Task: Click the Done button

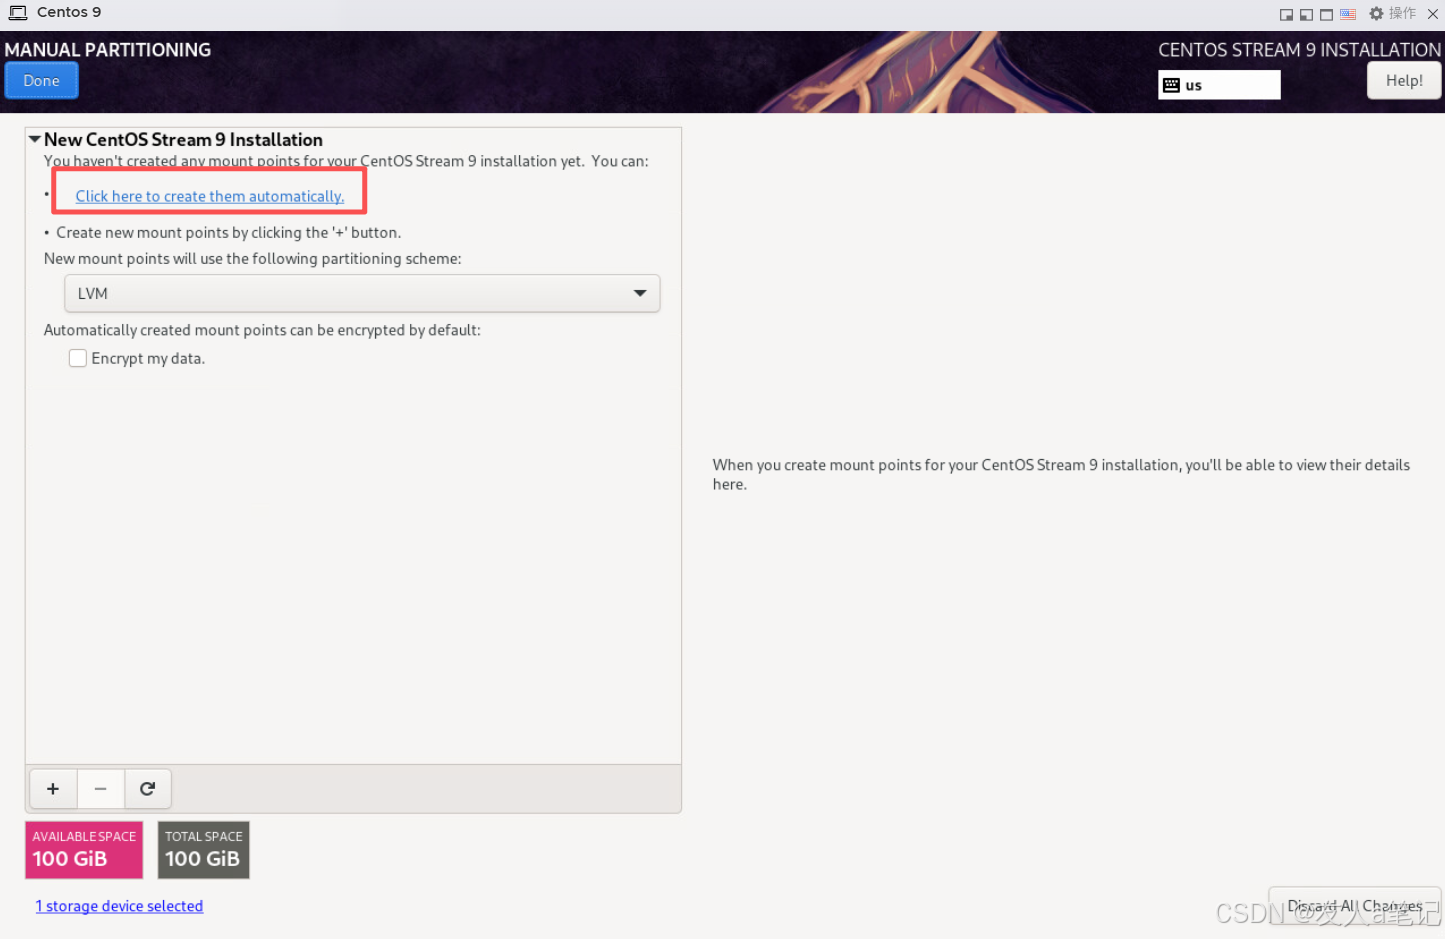Action: [x=41, y=81]
